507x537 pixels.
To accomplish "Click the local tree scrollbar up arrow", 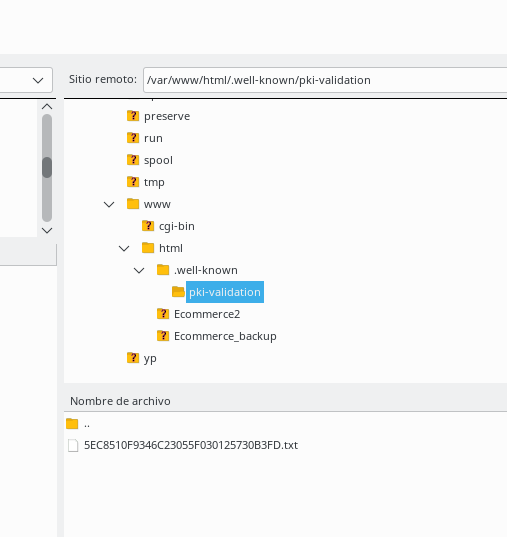I will click(47, 107).
